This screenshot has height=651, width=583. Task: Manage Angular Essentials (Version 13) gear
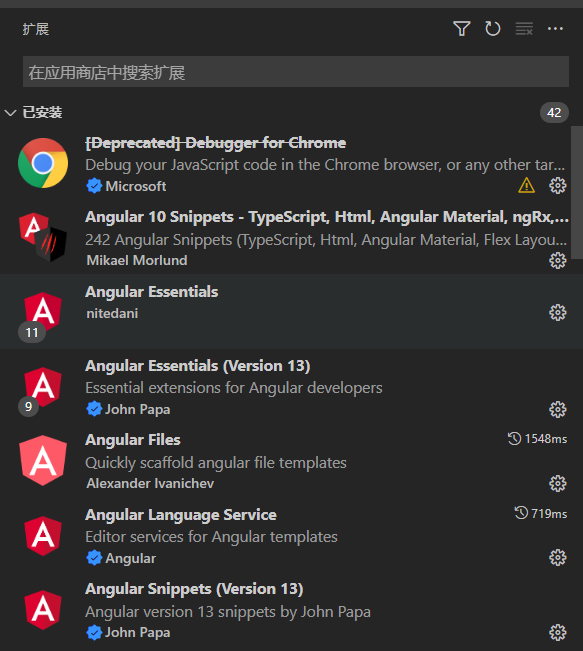(x=558, y=409)
